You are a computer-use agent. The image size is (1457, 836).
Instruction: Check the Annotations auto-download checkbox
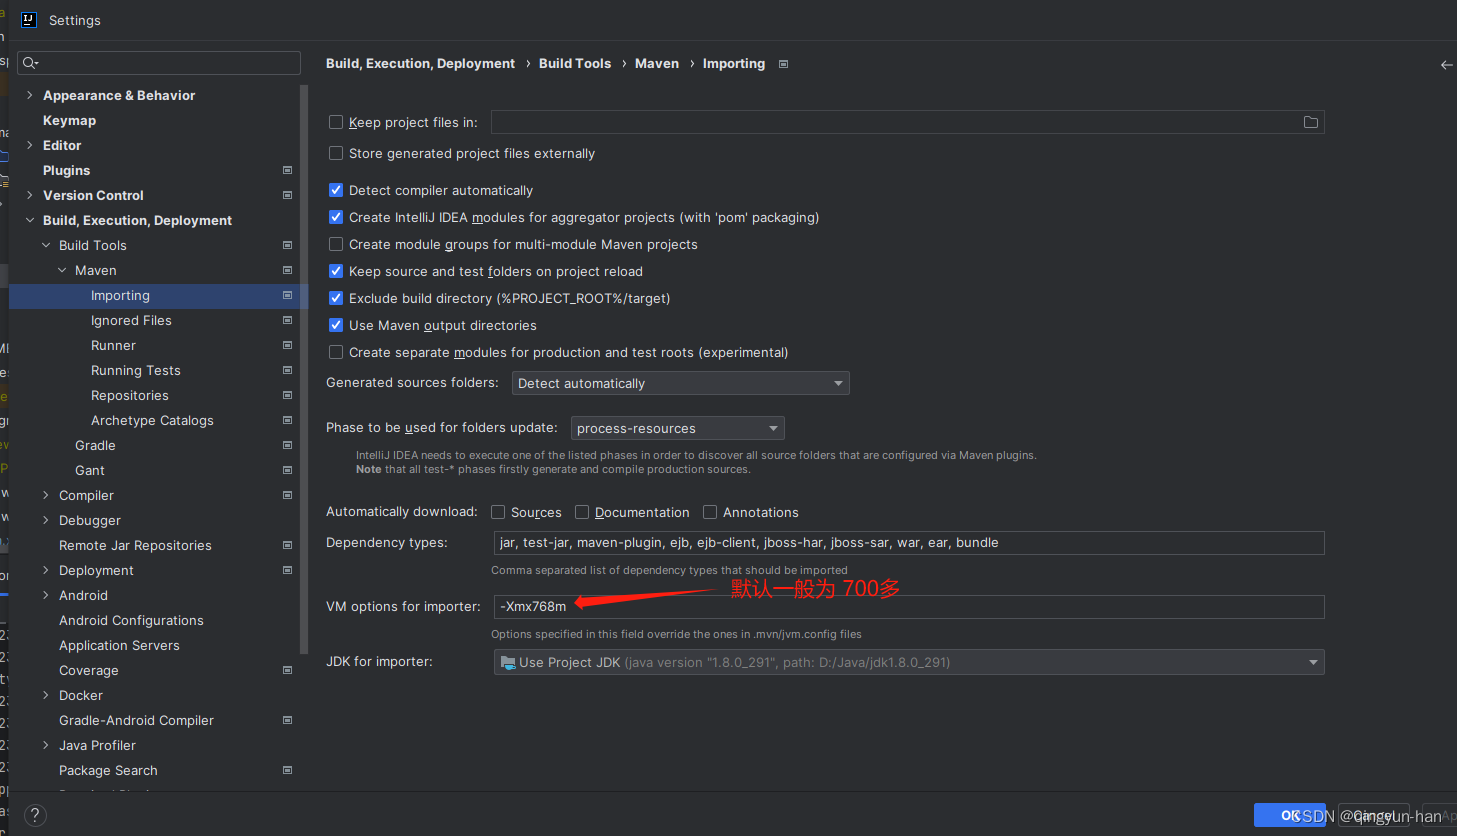point(710,512)
